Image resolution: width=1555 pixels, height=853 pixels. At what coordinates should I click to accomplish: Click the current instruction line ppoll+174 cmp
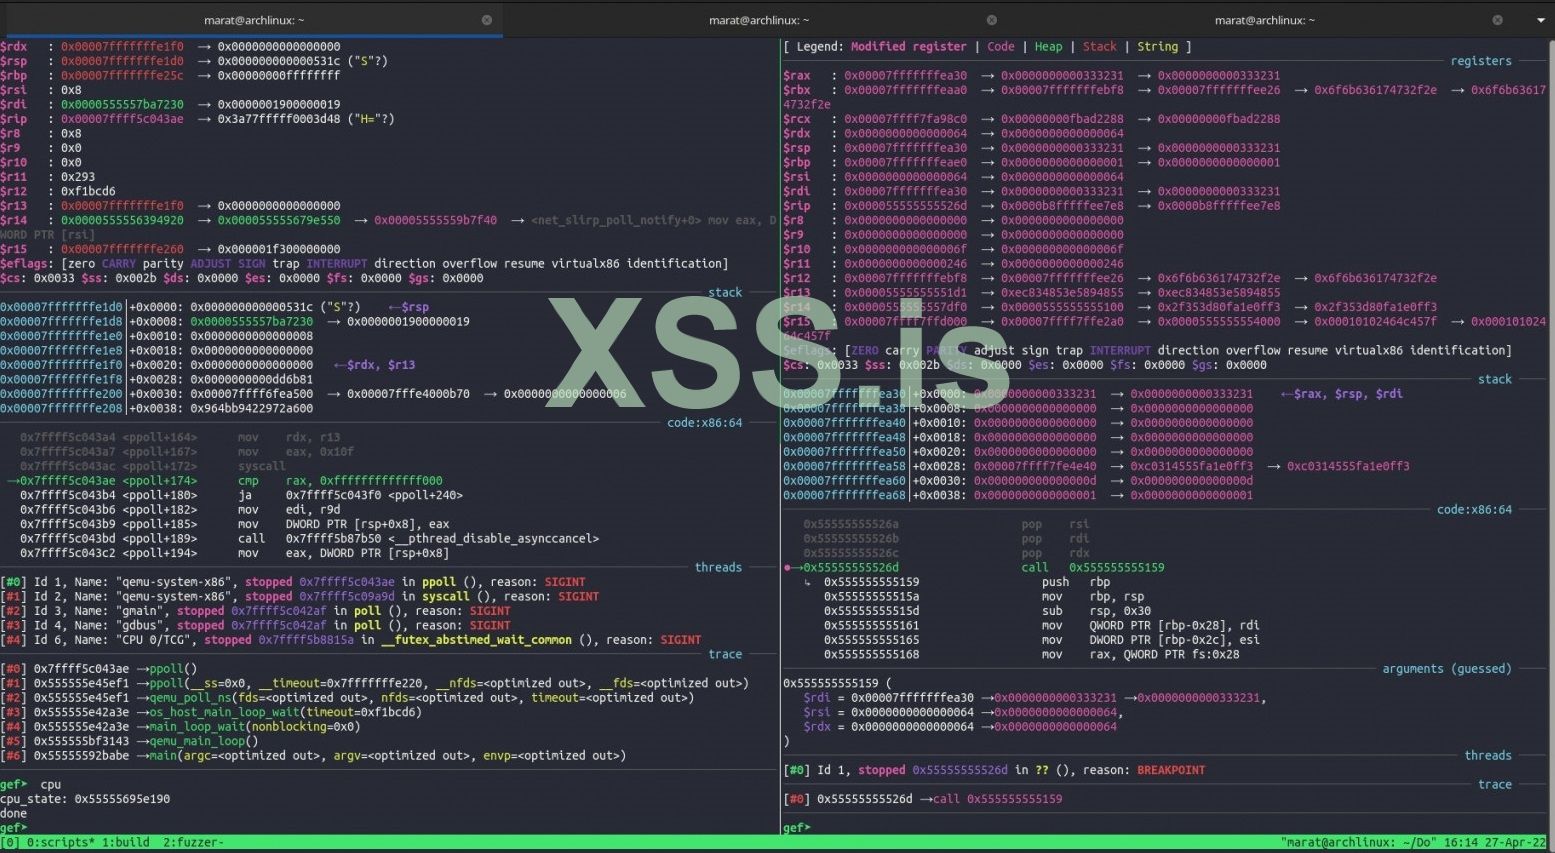(225, 481)
